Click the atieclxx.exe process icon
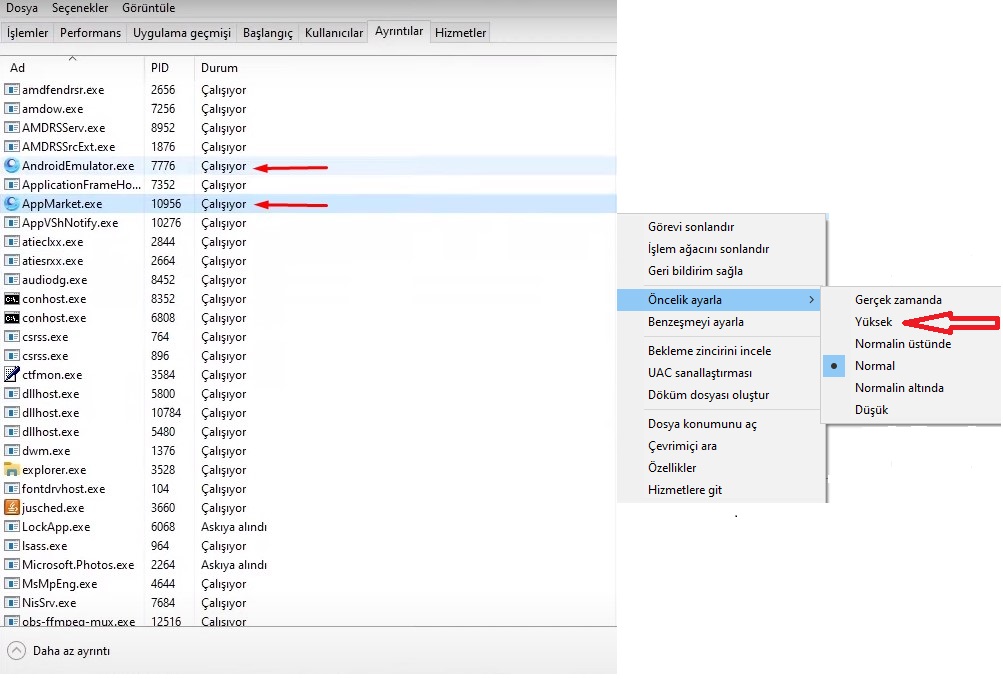 coord(12,242)
